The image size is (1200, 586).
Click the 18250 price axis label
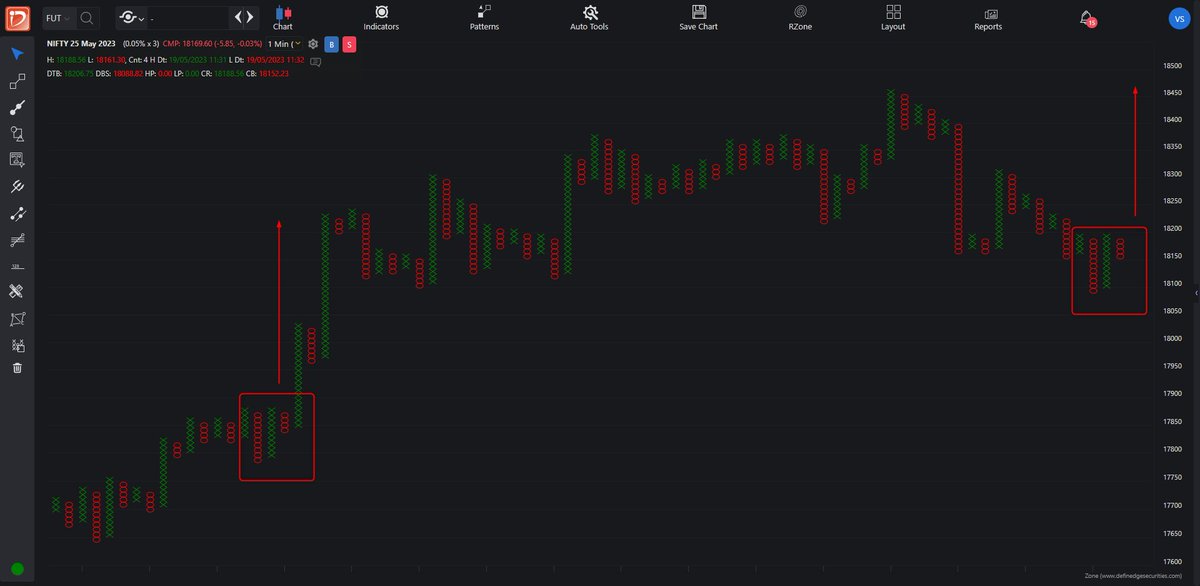pos(1173,202)
